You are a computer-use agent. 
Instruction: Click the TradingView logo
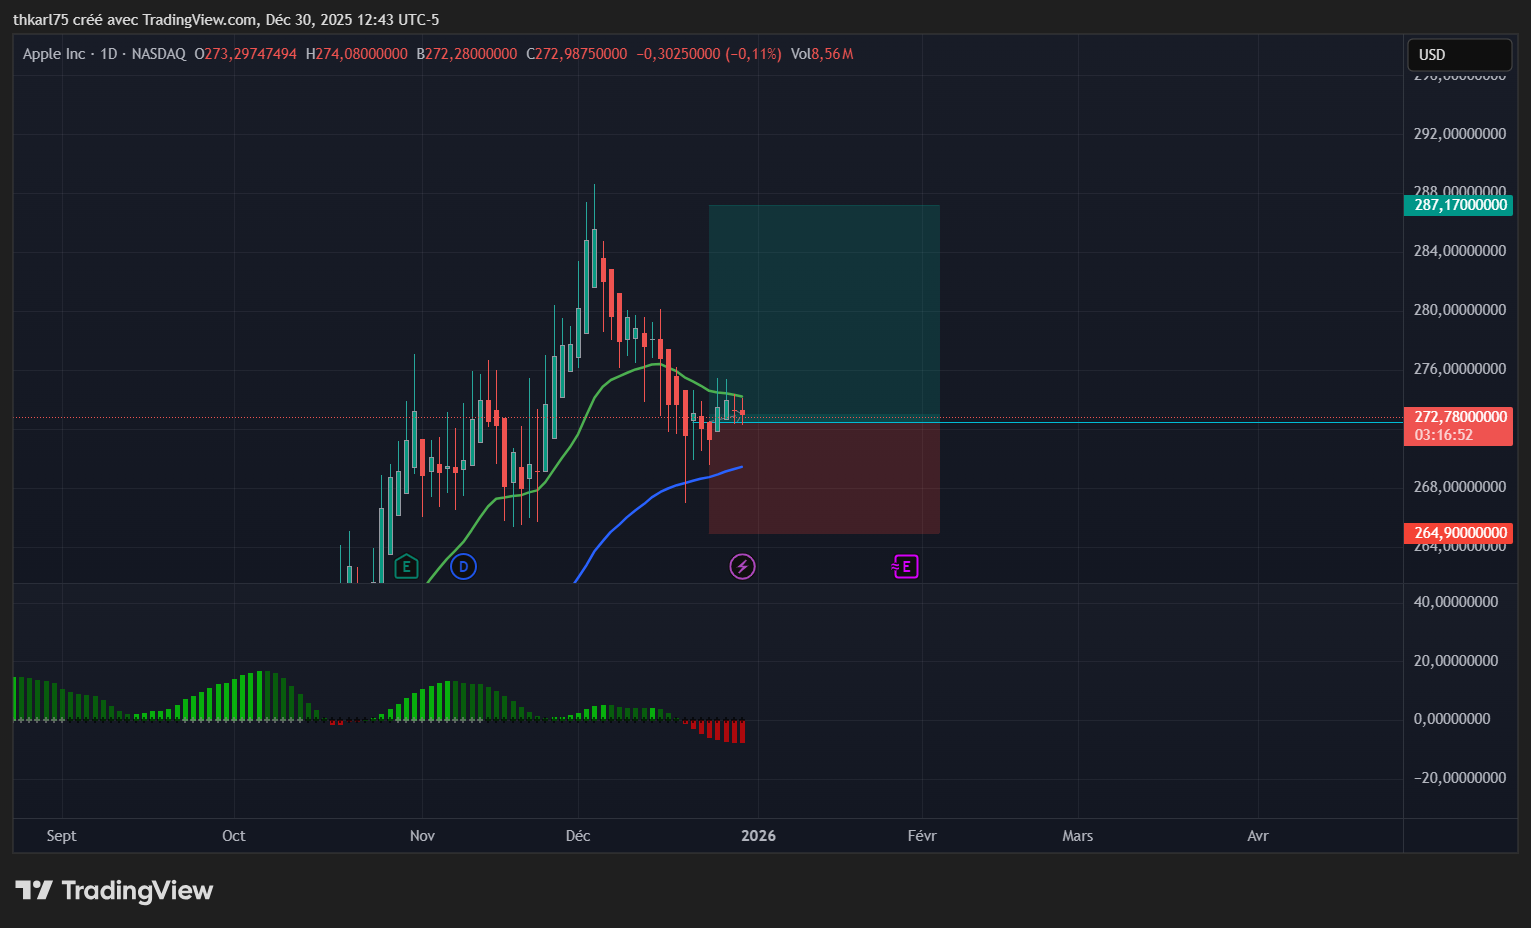(x=114, y=890)
